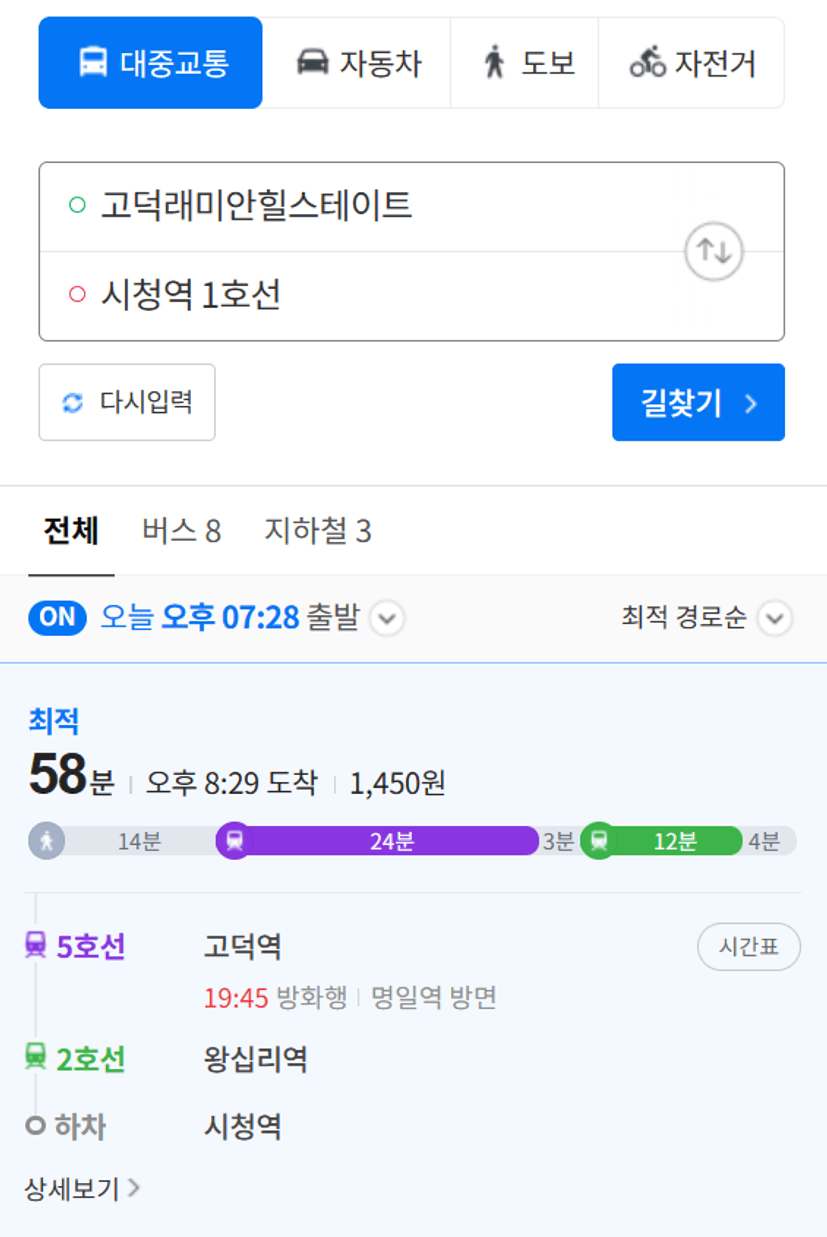The image size is (827, 1237).
Task: Pick the walking person icon for 도보
Action: [x=494, y=63]
